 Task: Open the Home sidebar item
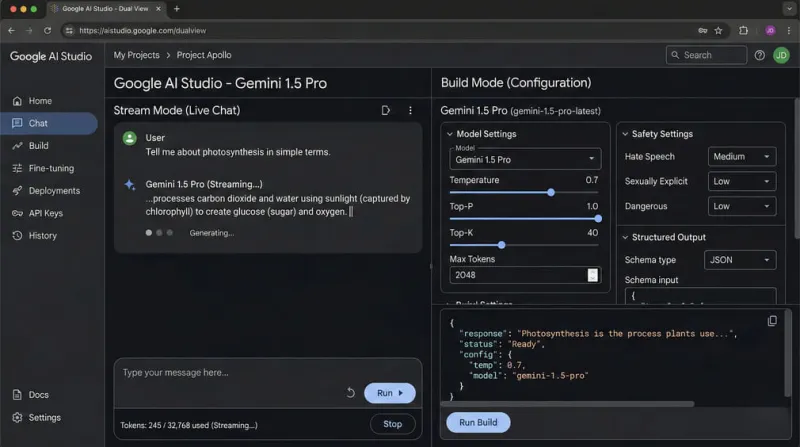click(49, 101)
